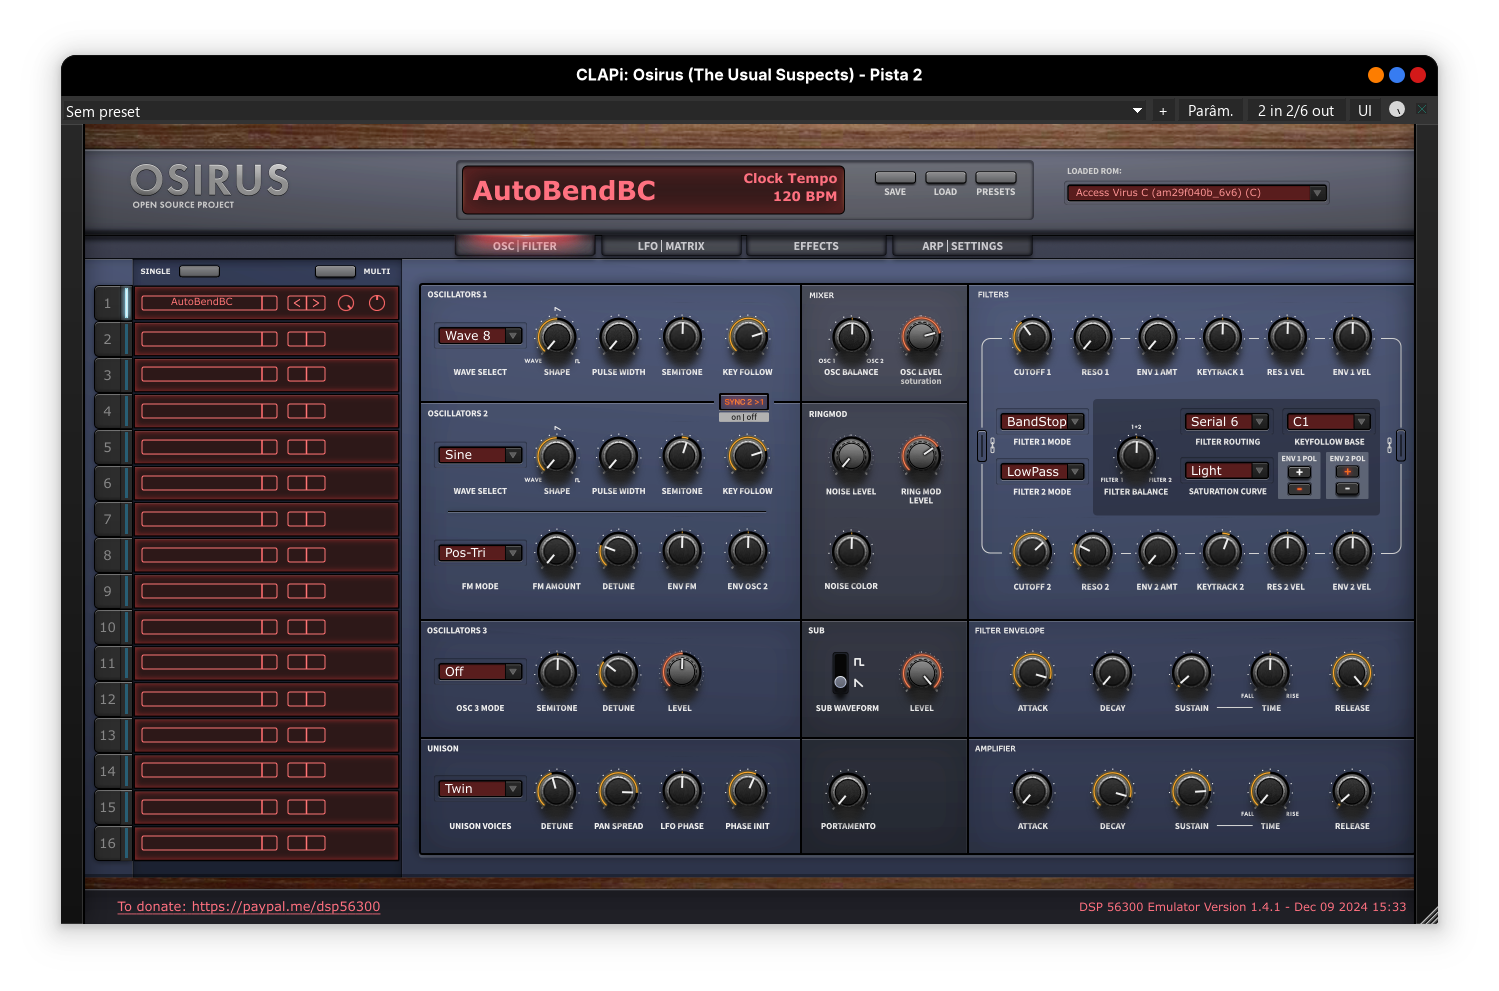
Task: Expand the Oscillator 1 Wave 8 selector
Action: coord(480,336)
